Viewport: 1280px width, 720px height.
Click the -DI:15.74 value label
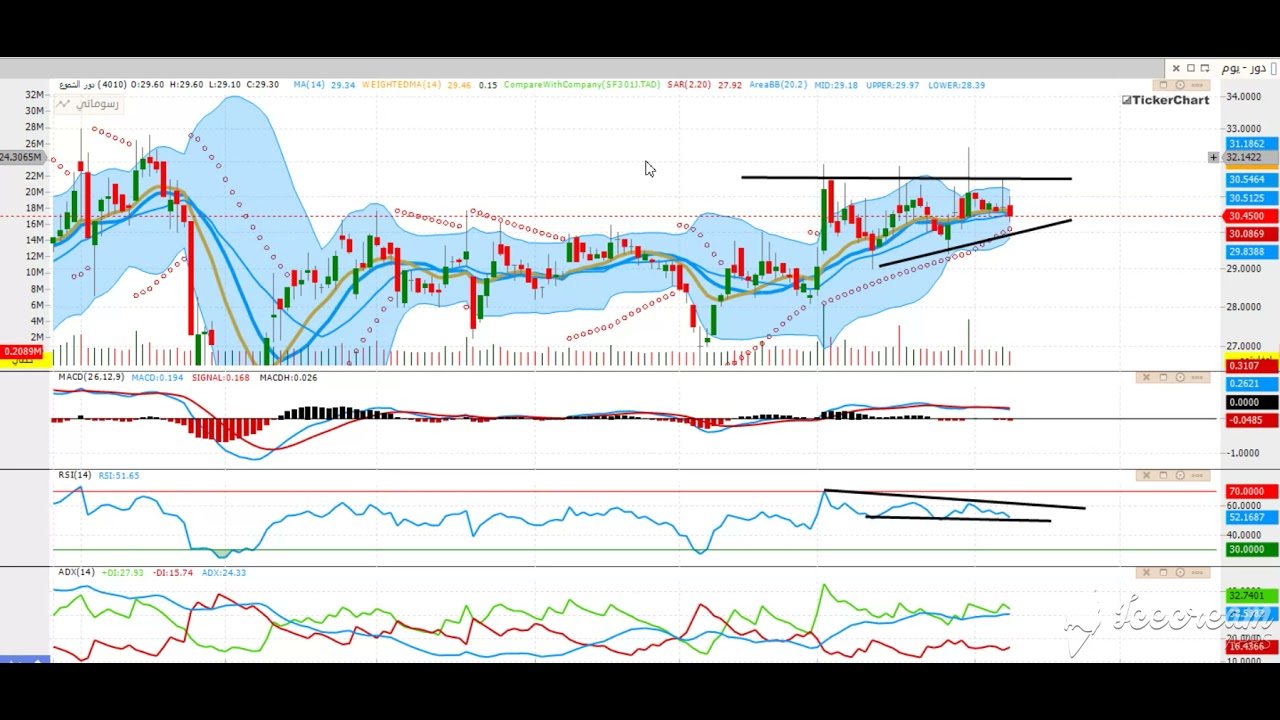(173, 572)
